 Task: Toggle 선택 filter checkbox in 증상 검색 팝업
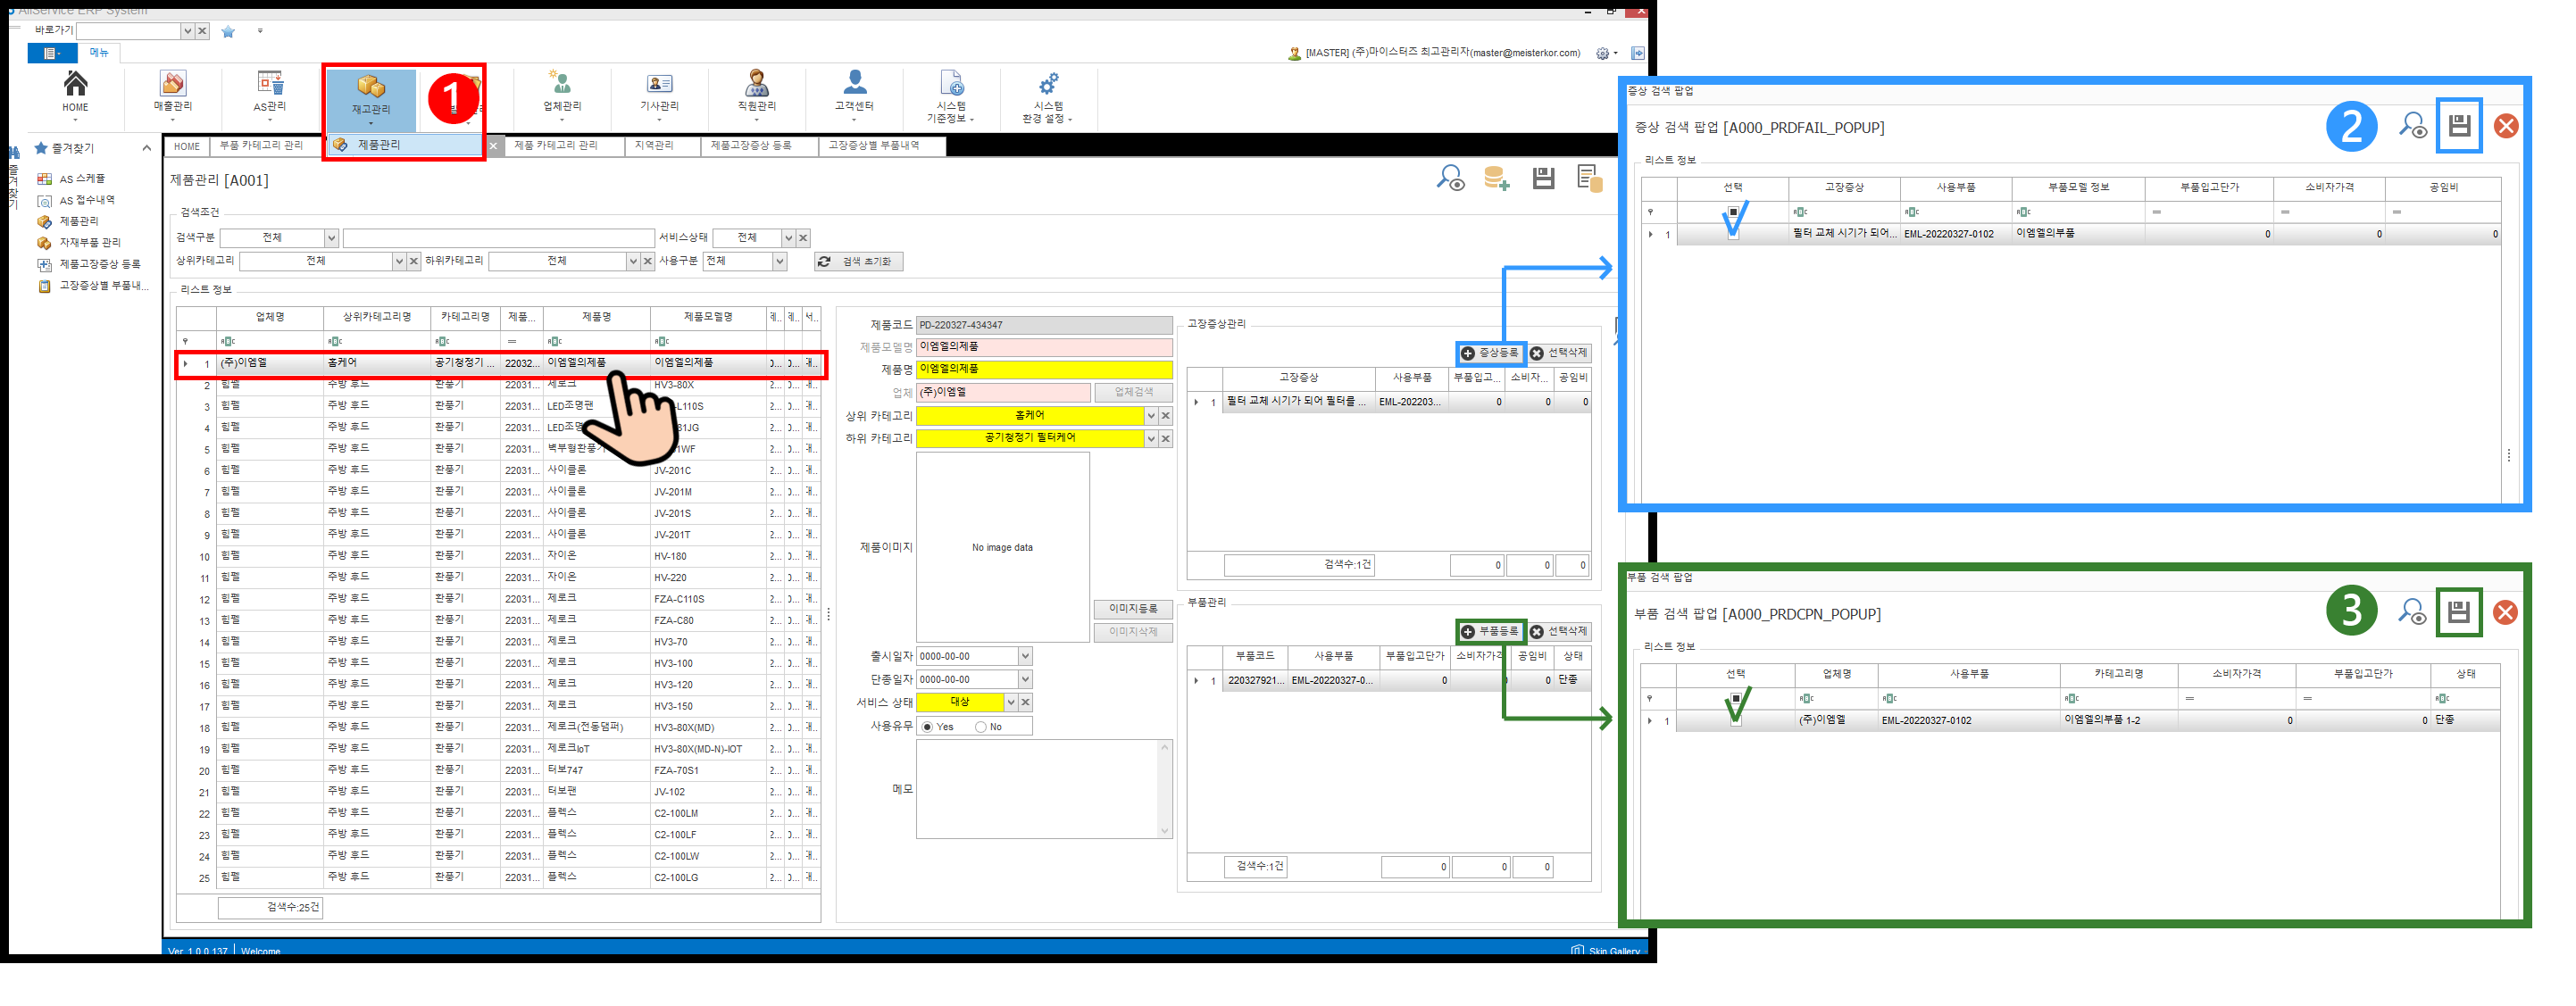click(x=1733, y=212)
